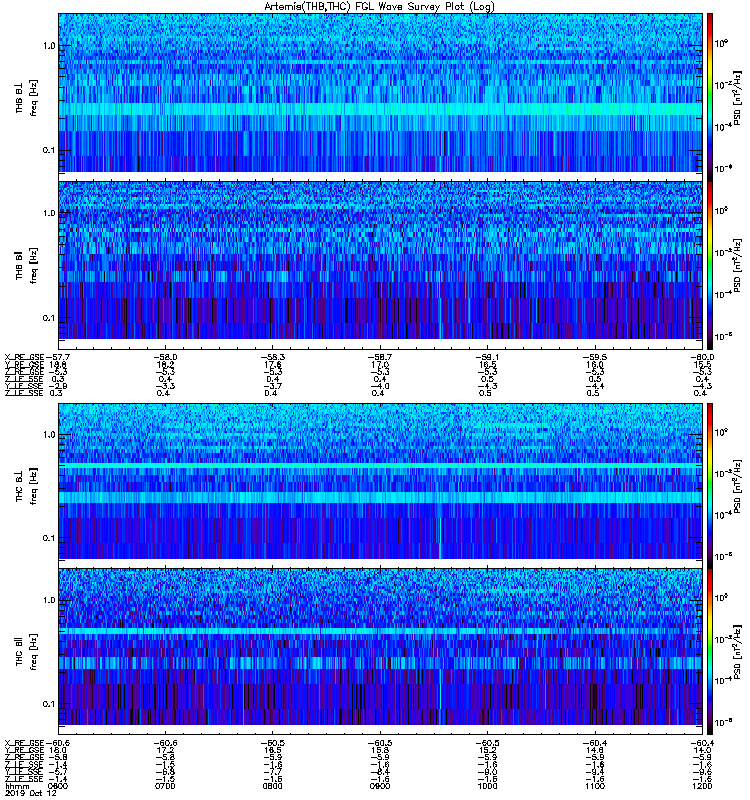Click the '1.0' frequency tick of THB B-parallel panel
Viewport: 750px width, 800px height.
(x=49, y=213)
